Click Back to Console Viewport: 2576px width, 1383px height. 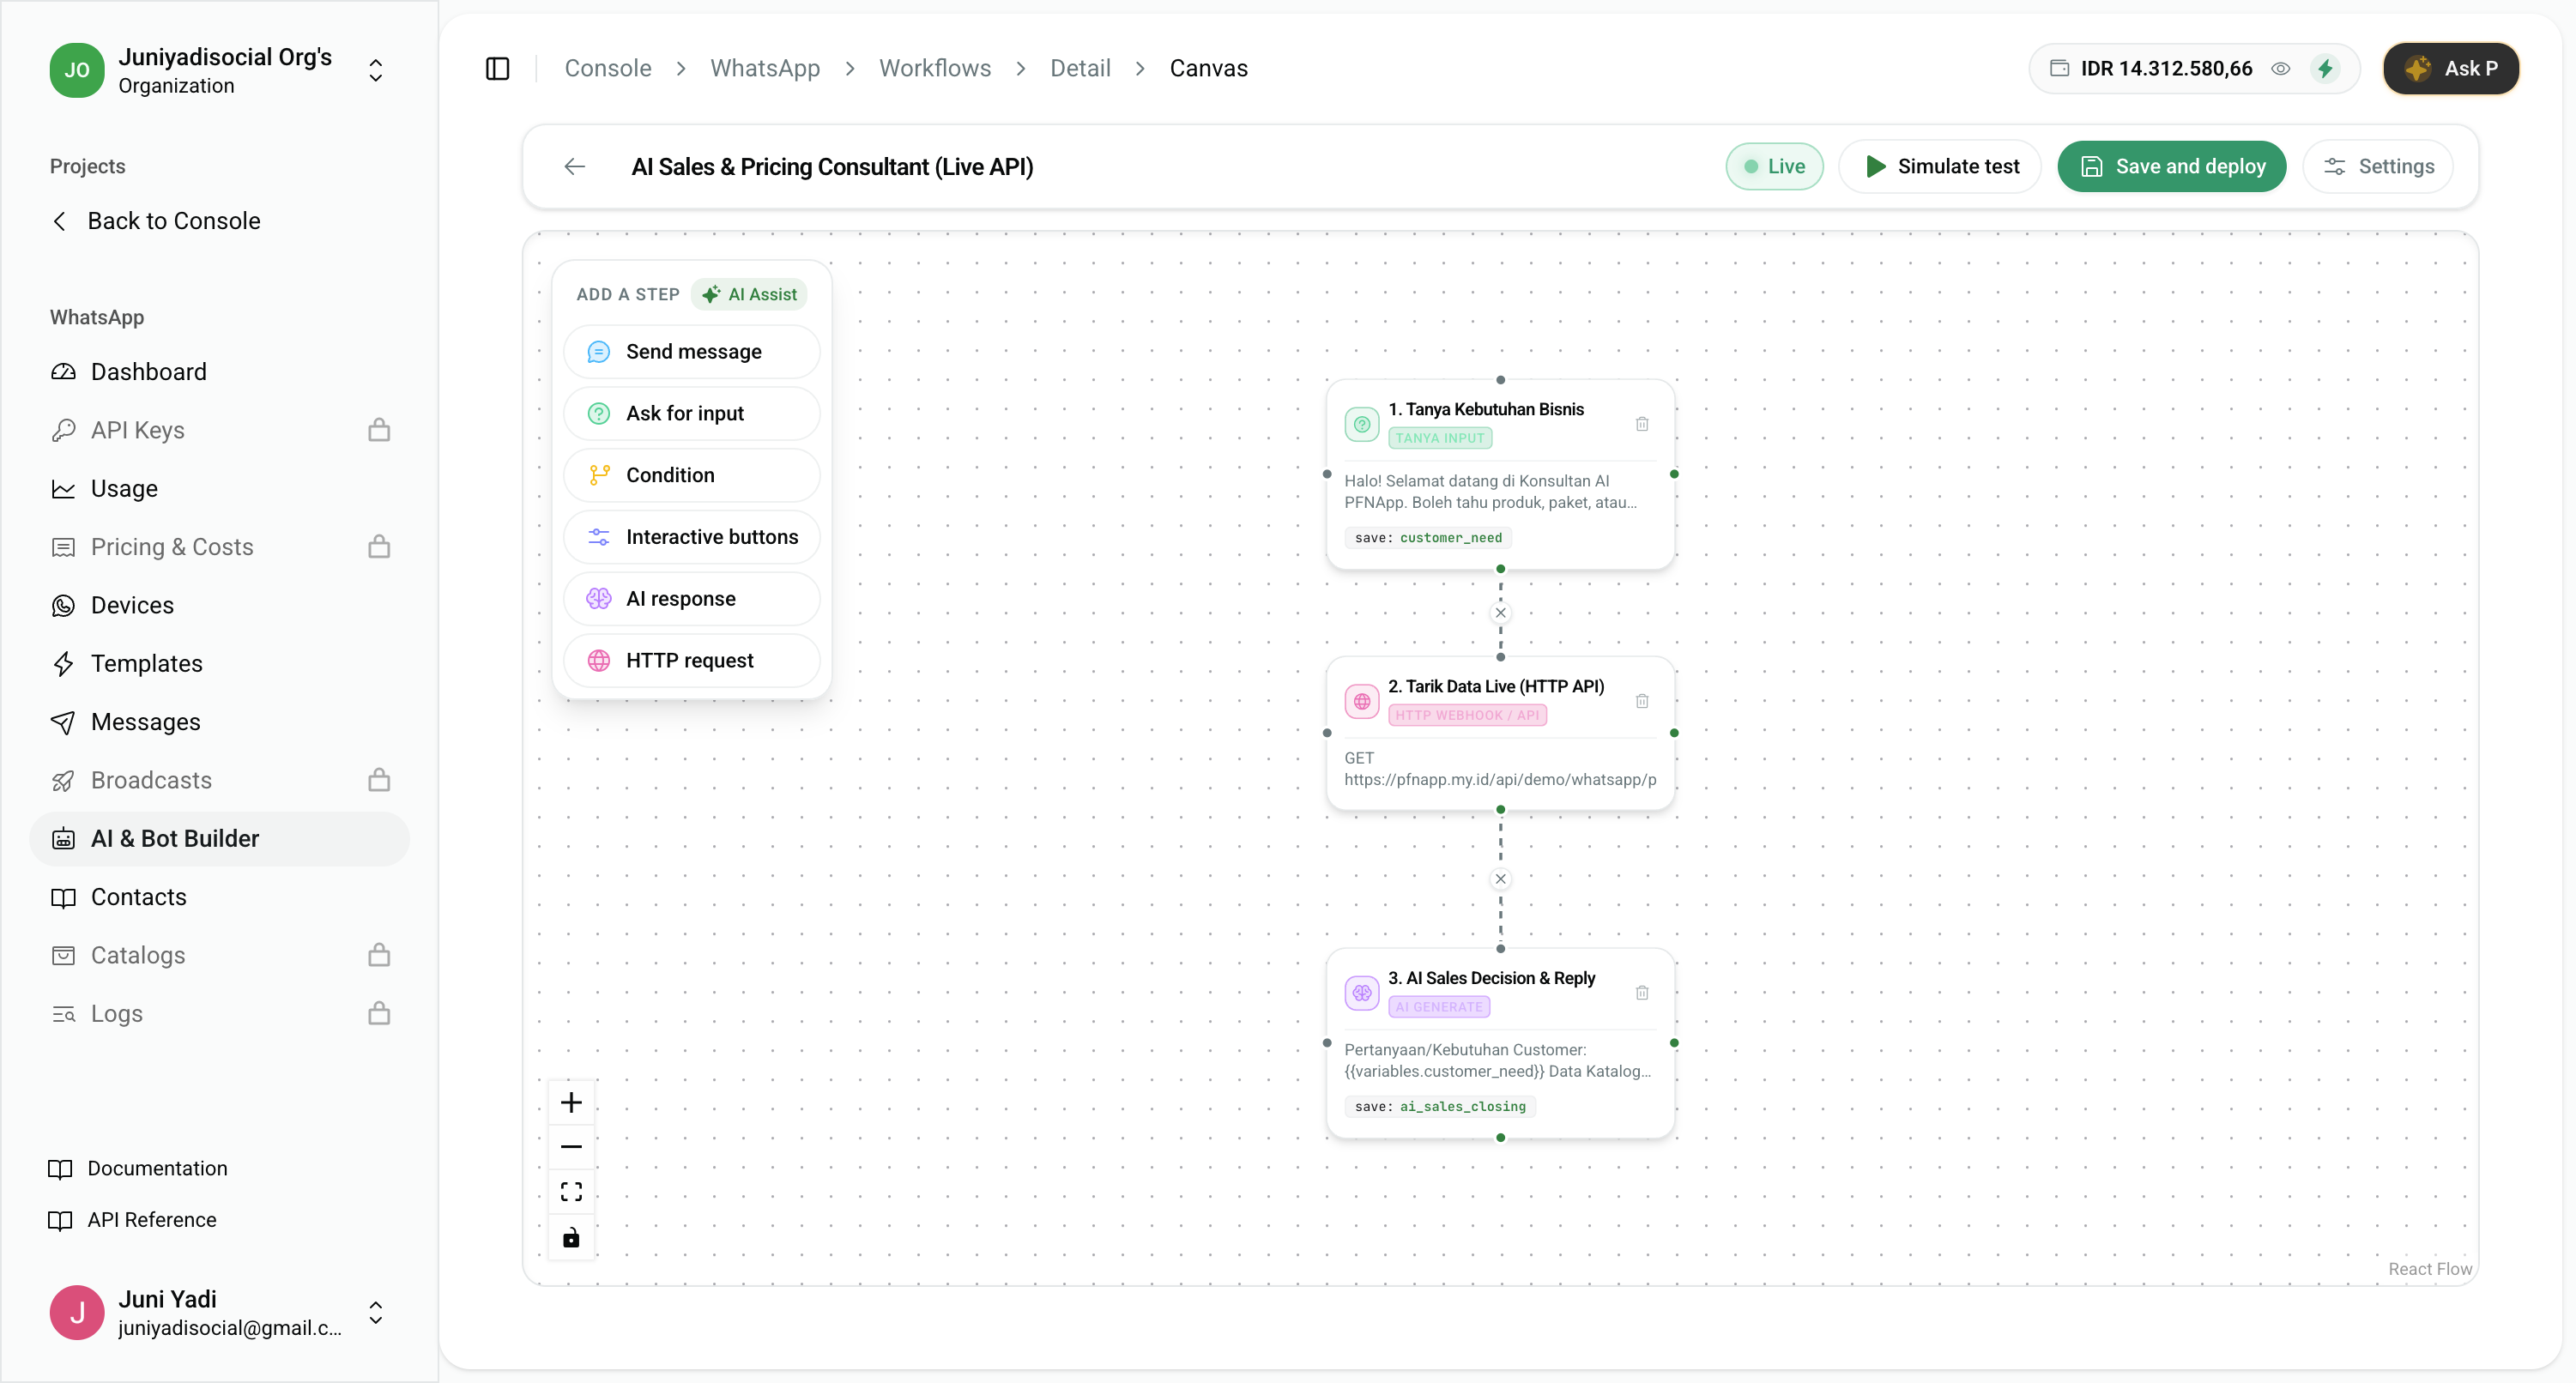(x=157, y=221)
